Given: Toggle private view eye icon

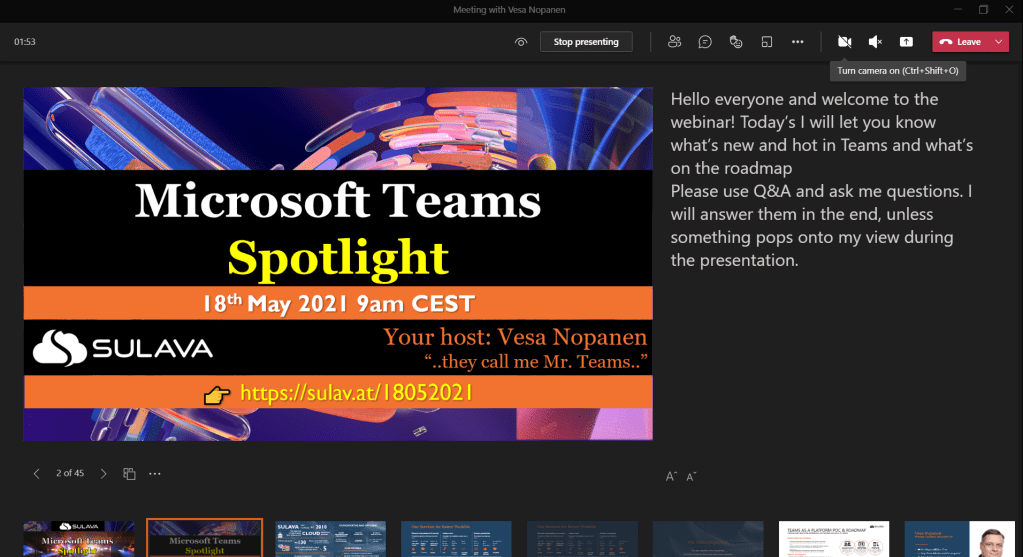Looking at the screenshot, I should click(521, 42).
